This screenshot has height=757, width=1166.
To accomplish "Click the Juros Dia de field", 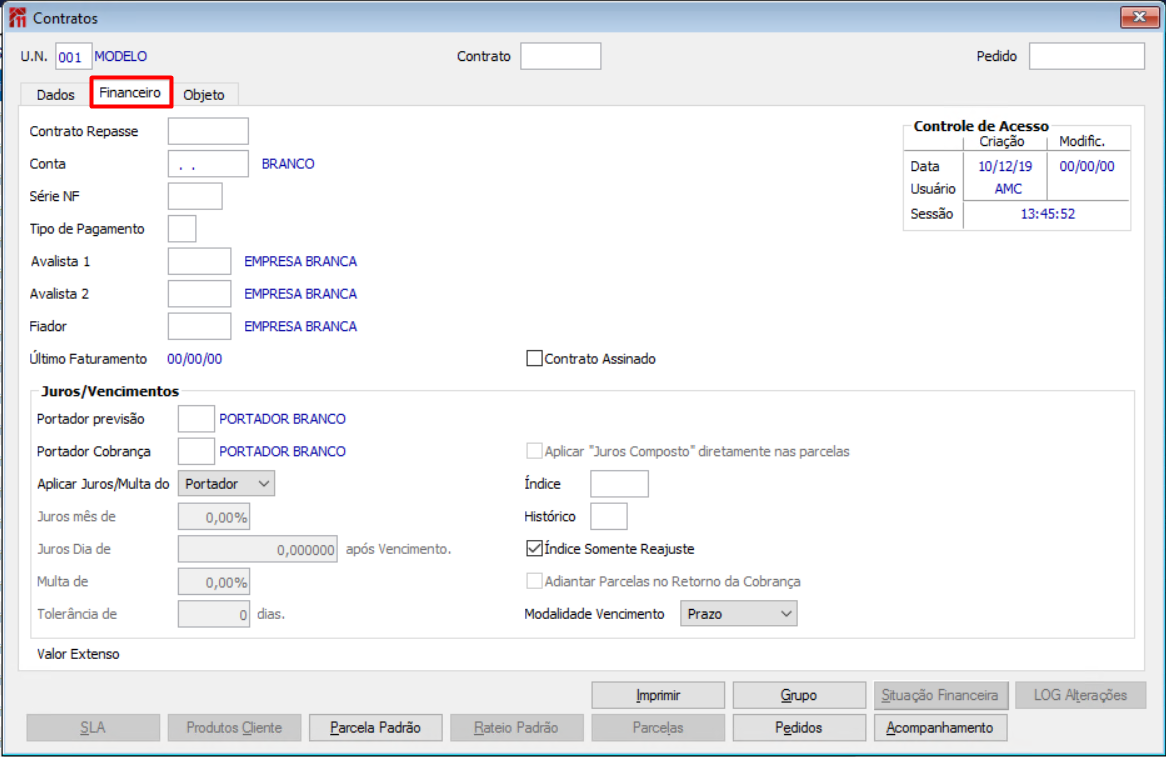I will (257, 549).
